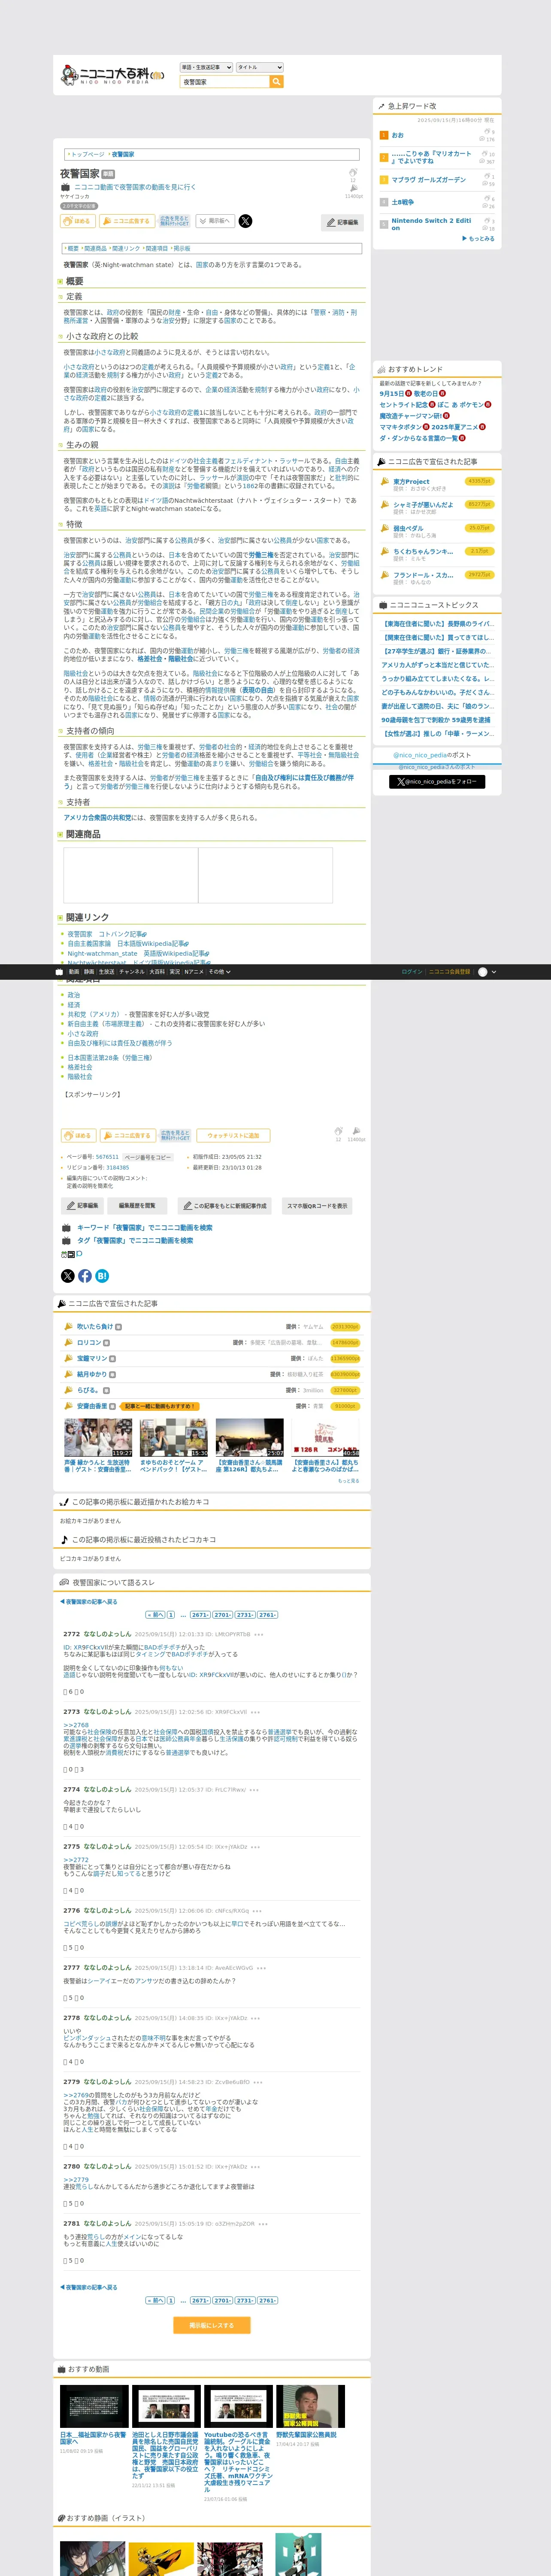Open the トップページ breadcrumb link
The width and height of the screenshot is (551, 2576).
(87, 155)
